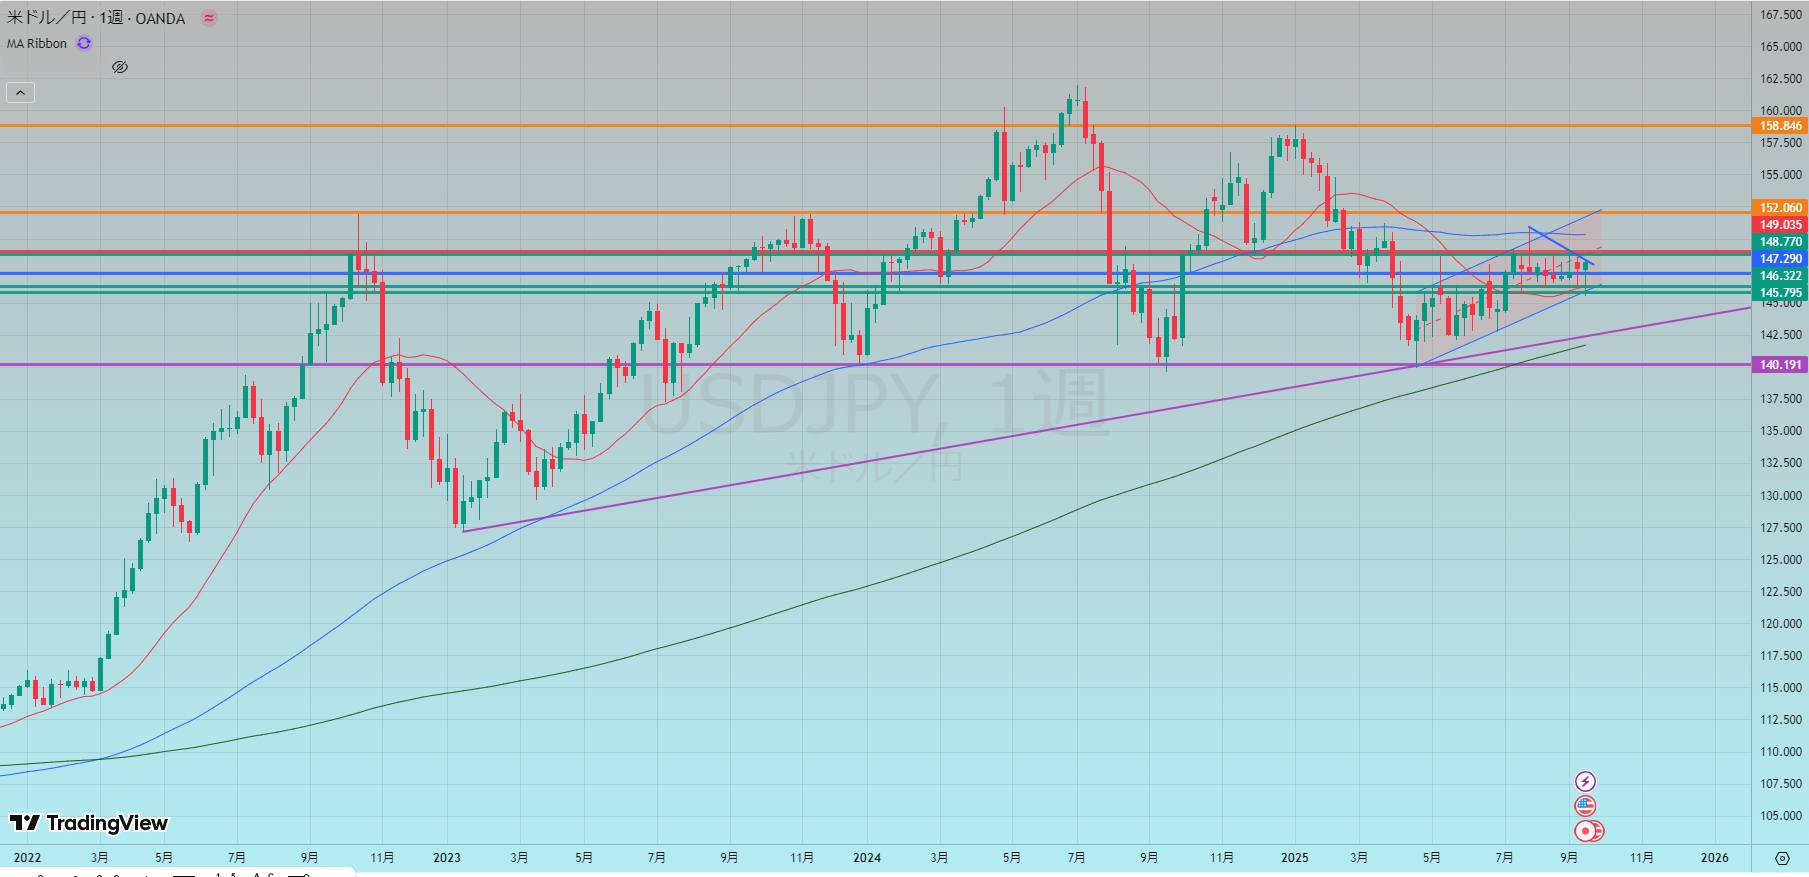
Task: Open chart settings via the hexagon gear icon
Action: pos(1782,858)
